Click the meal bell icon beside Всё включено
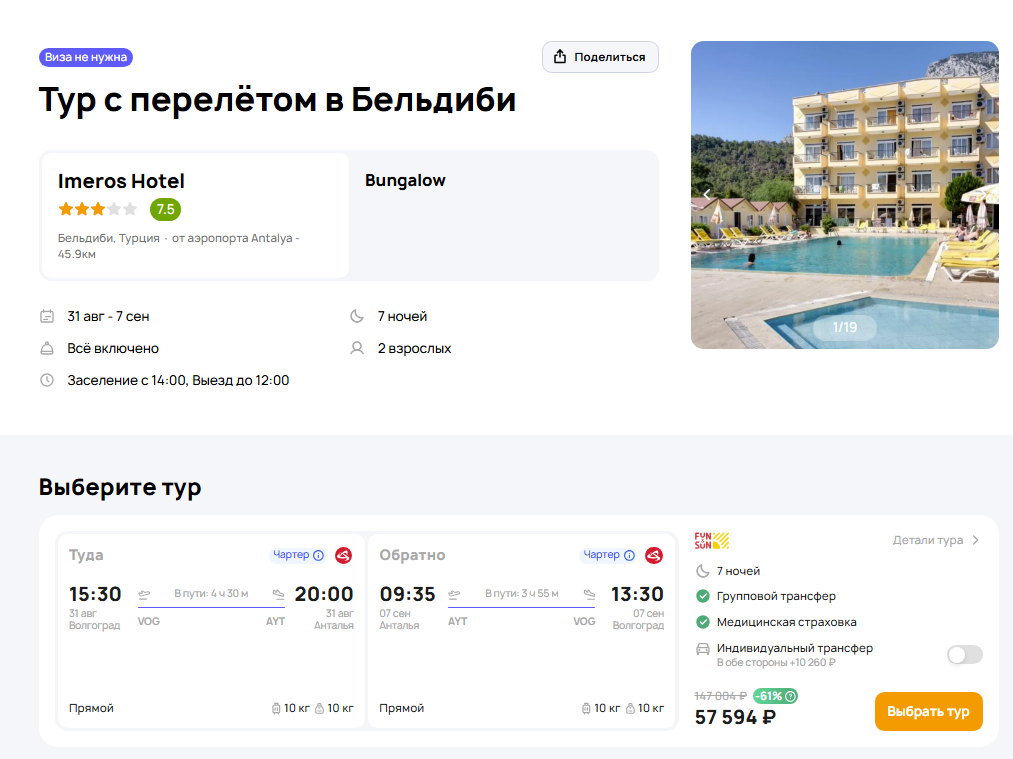The height and width of the screenshot is (759, 1013). point(47,349)
